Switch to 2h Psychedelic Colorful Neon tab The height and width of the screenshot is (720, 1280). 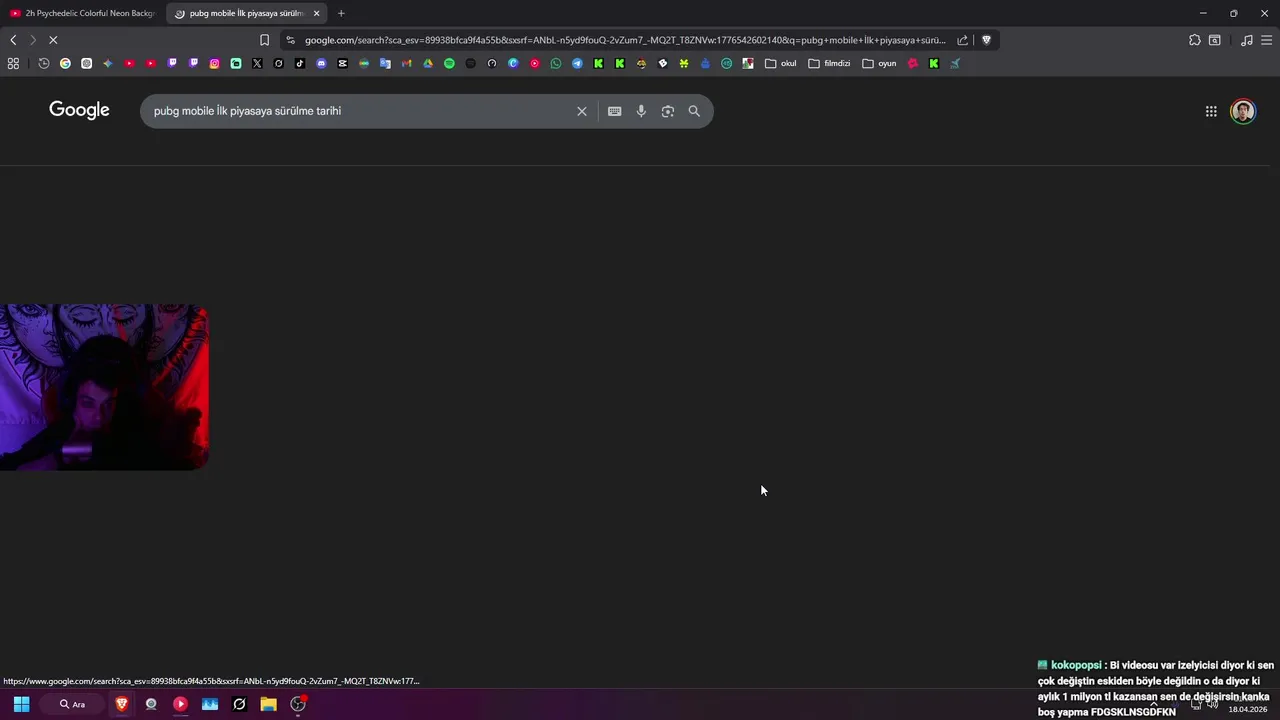pos(82,13)
